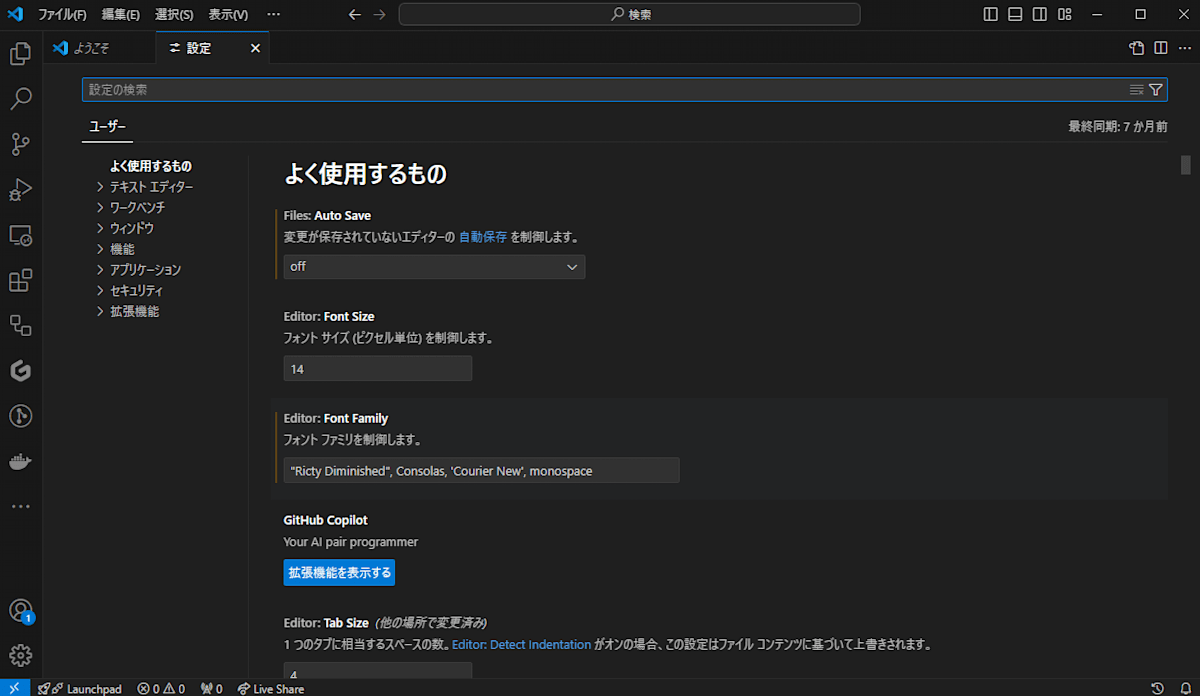This screenshot has width=1200, height=696.
Task: Go back with the left arrow in the title bar
Action: tap(354, 14)
